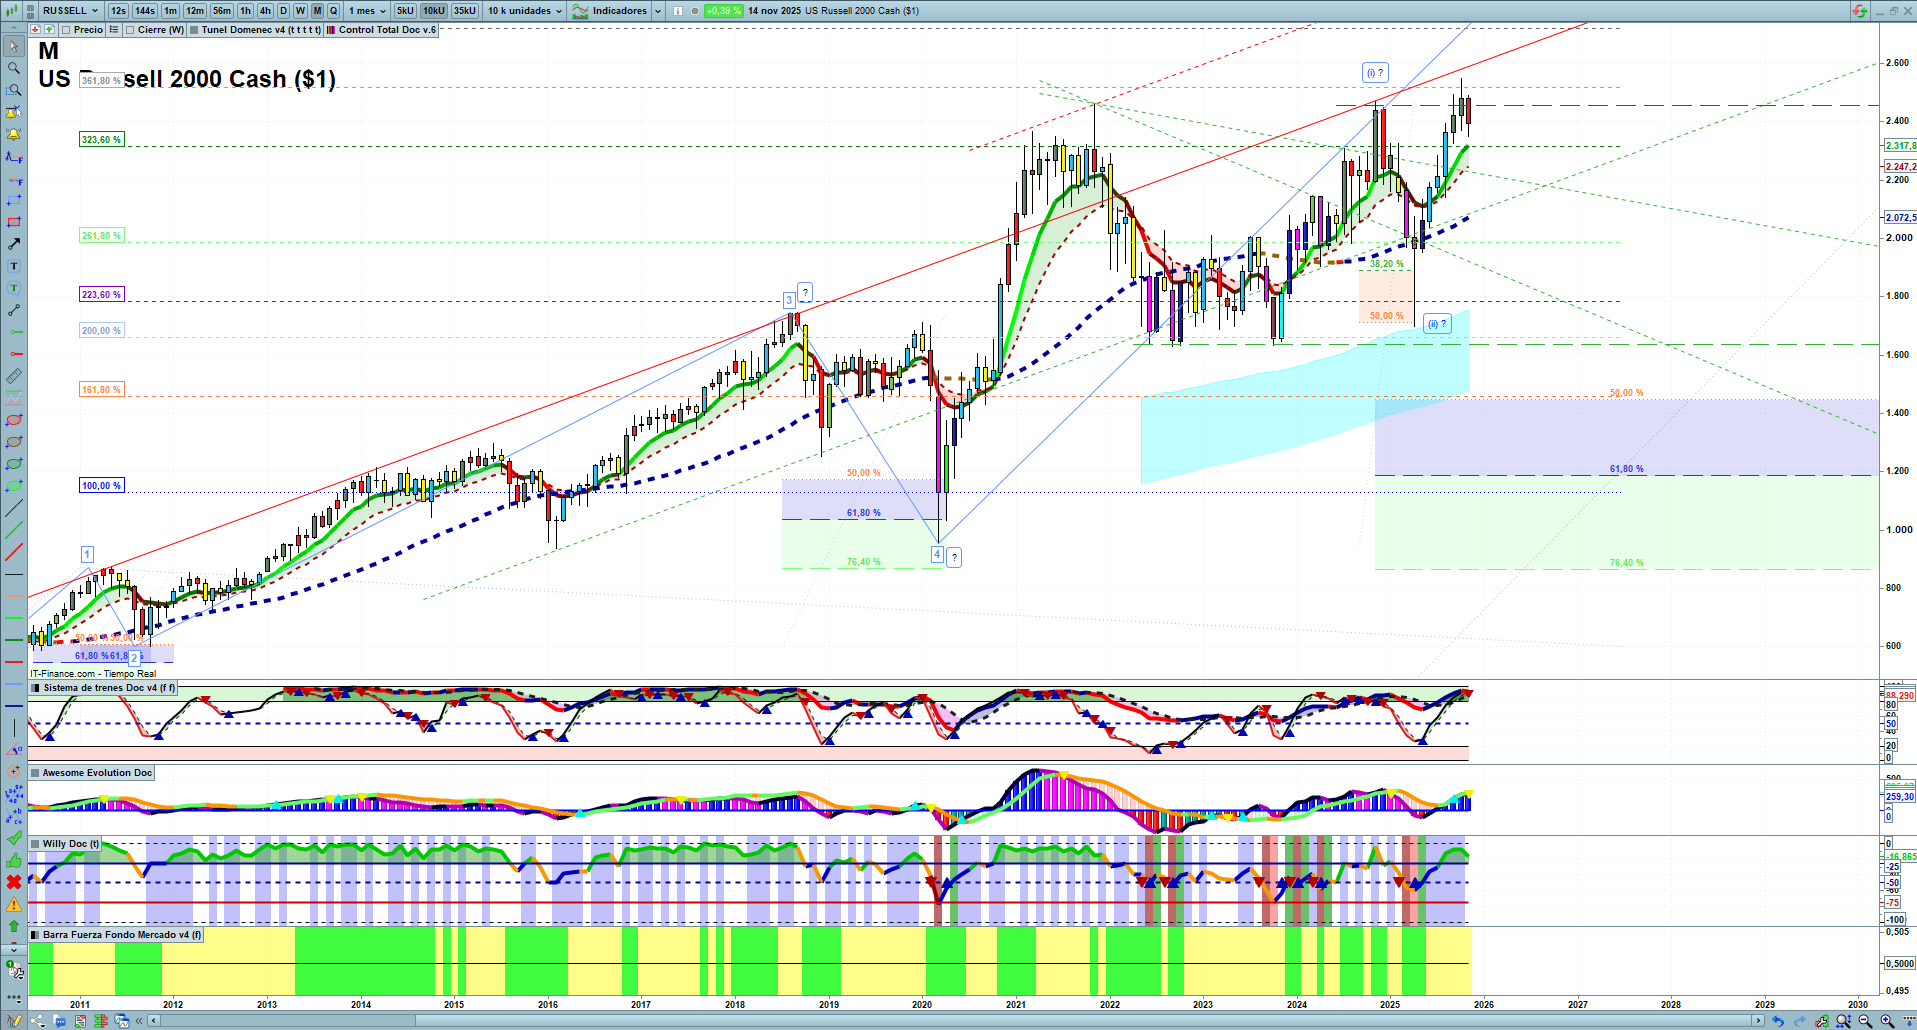
Task: Click the scrollbar right arrow
Action: (1758, 1021)
